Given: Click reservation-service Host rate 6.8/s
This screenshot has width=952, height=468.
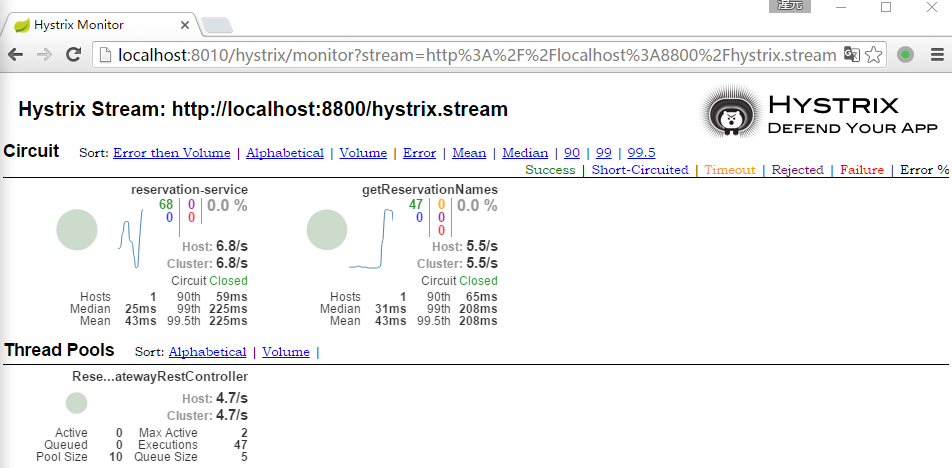Looking at the screenshot, I should [231, 246].
